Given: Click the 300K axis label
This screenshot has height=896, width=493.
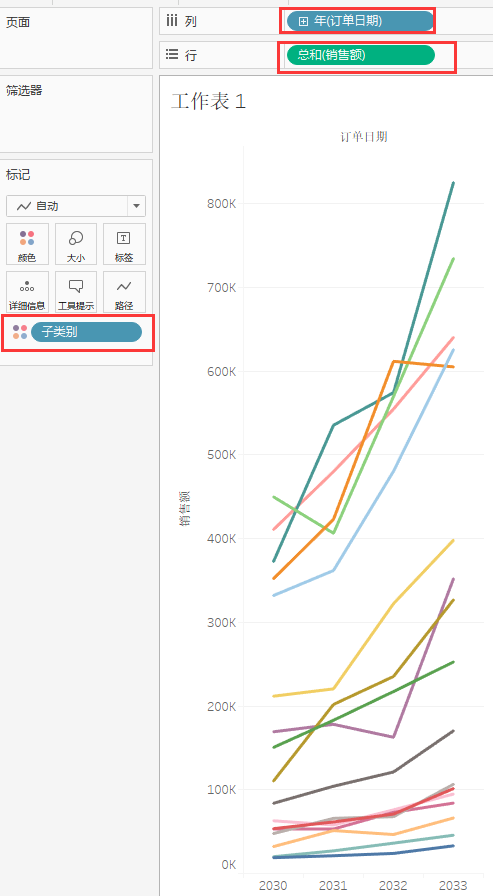Looking at the screenshot, I should pos(221,622).
